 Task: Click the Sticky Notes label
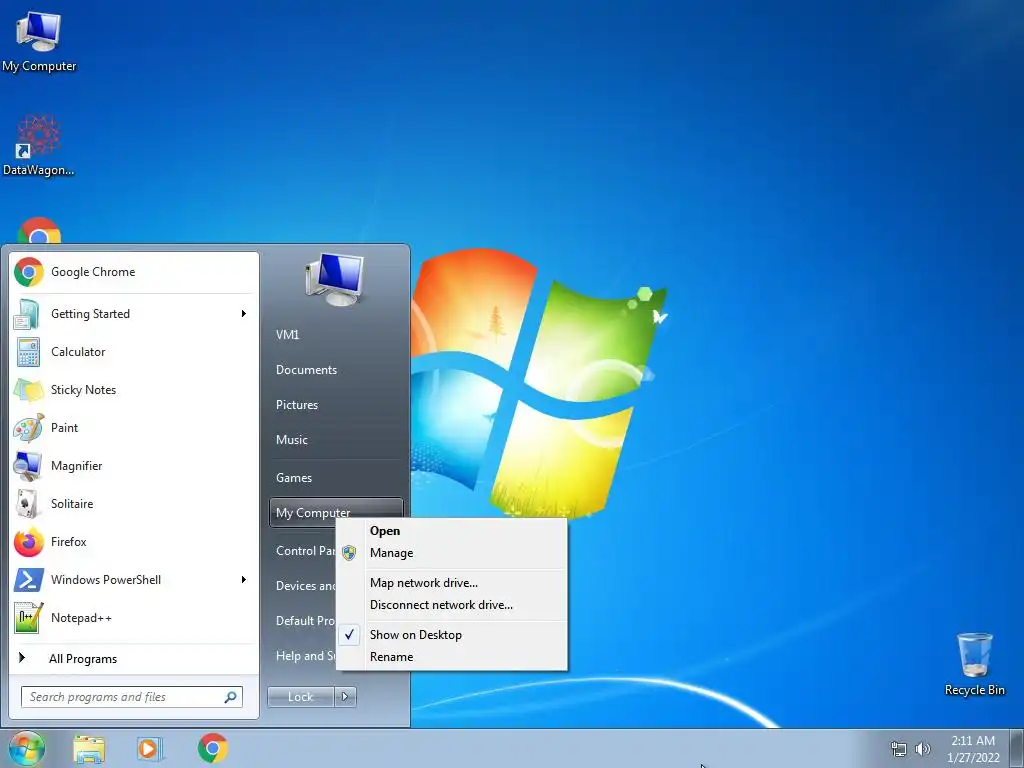84,390
